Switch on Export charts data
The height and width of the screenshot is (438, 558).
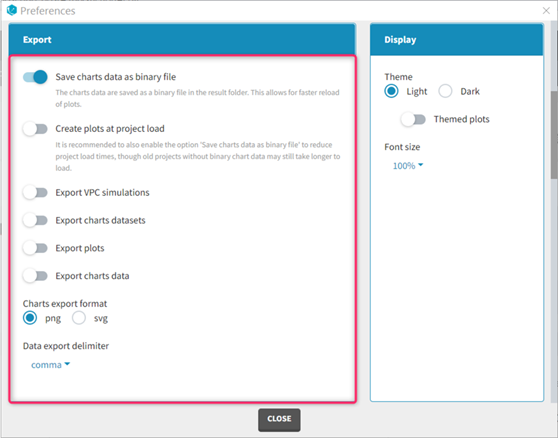(35, 276)
